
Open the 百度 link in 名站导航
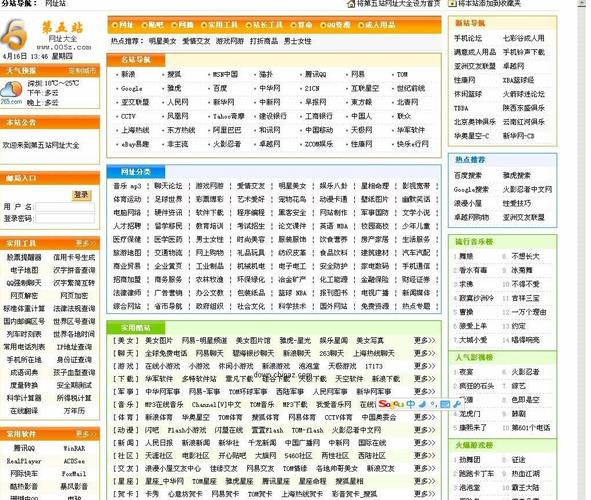click(x=220, y=88)
